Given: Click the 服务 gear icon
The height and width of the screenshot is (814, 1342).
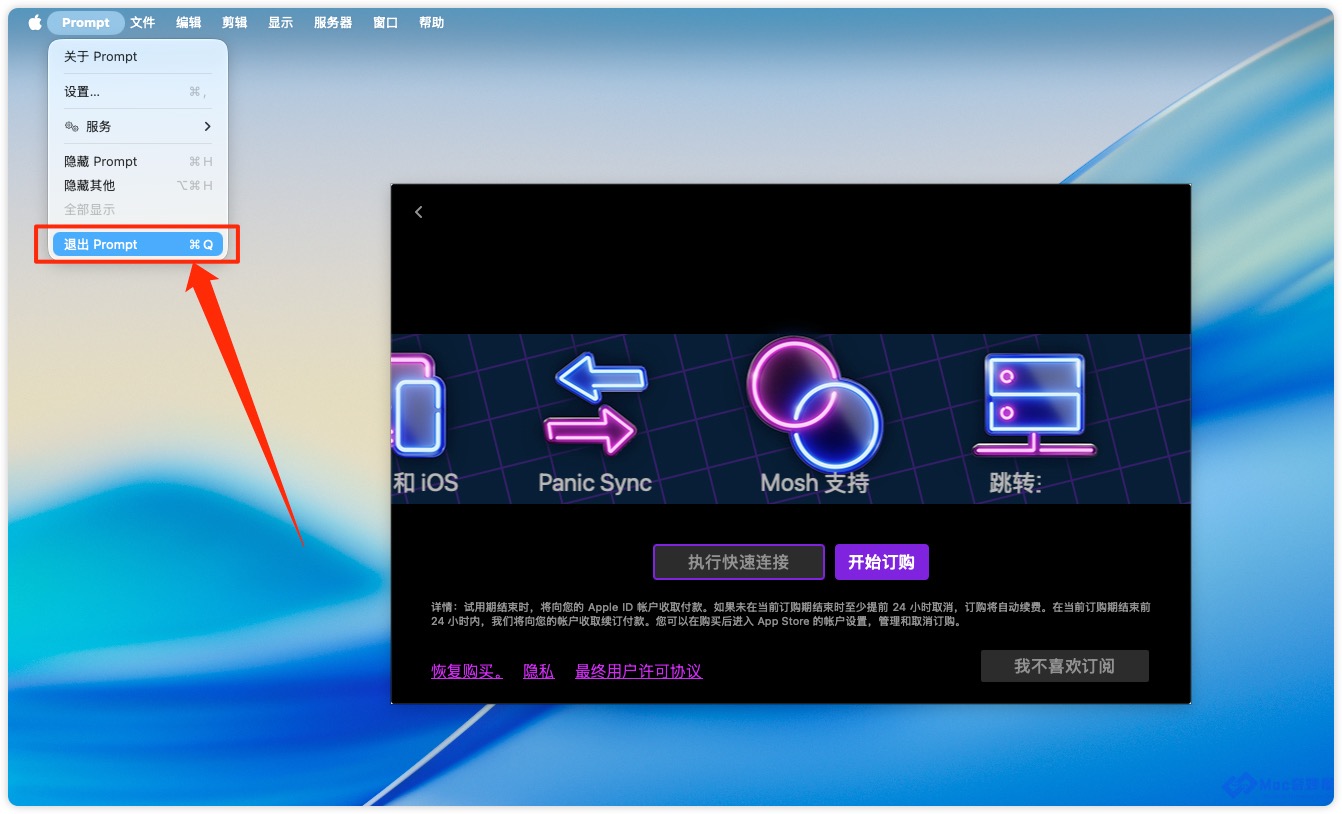Looking at the screenshot, I should click(72, 126).
